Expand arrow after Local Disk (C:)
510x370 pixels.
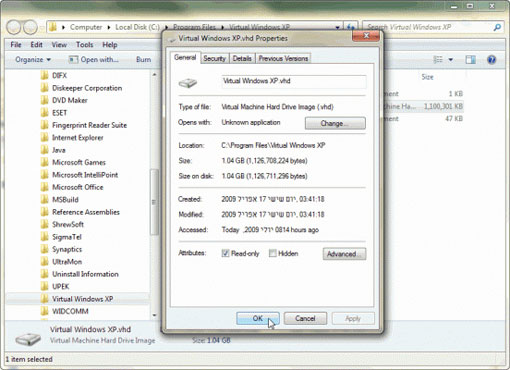[166, 27]
